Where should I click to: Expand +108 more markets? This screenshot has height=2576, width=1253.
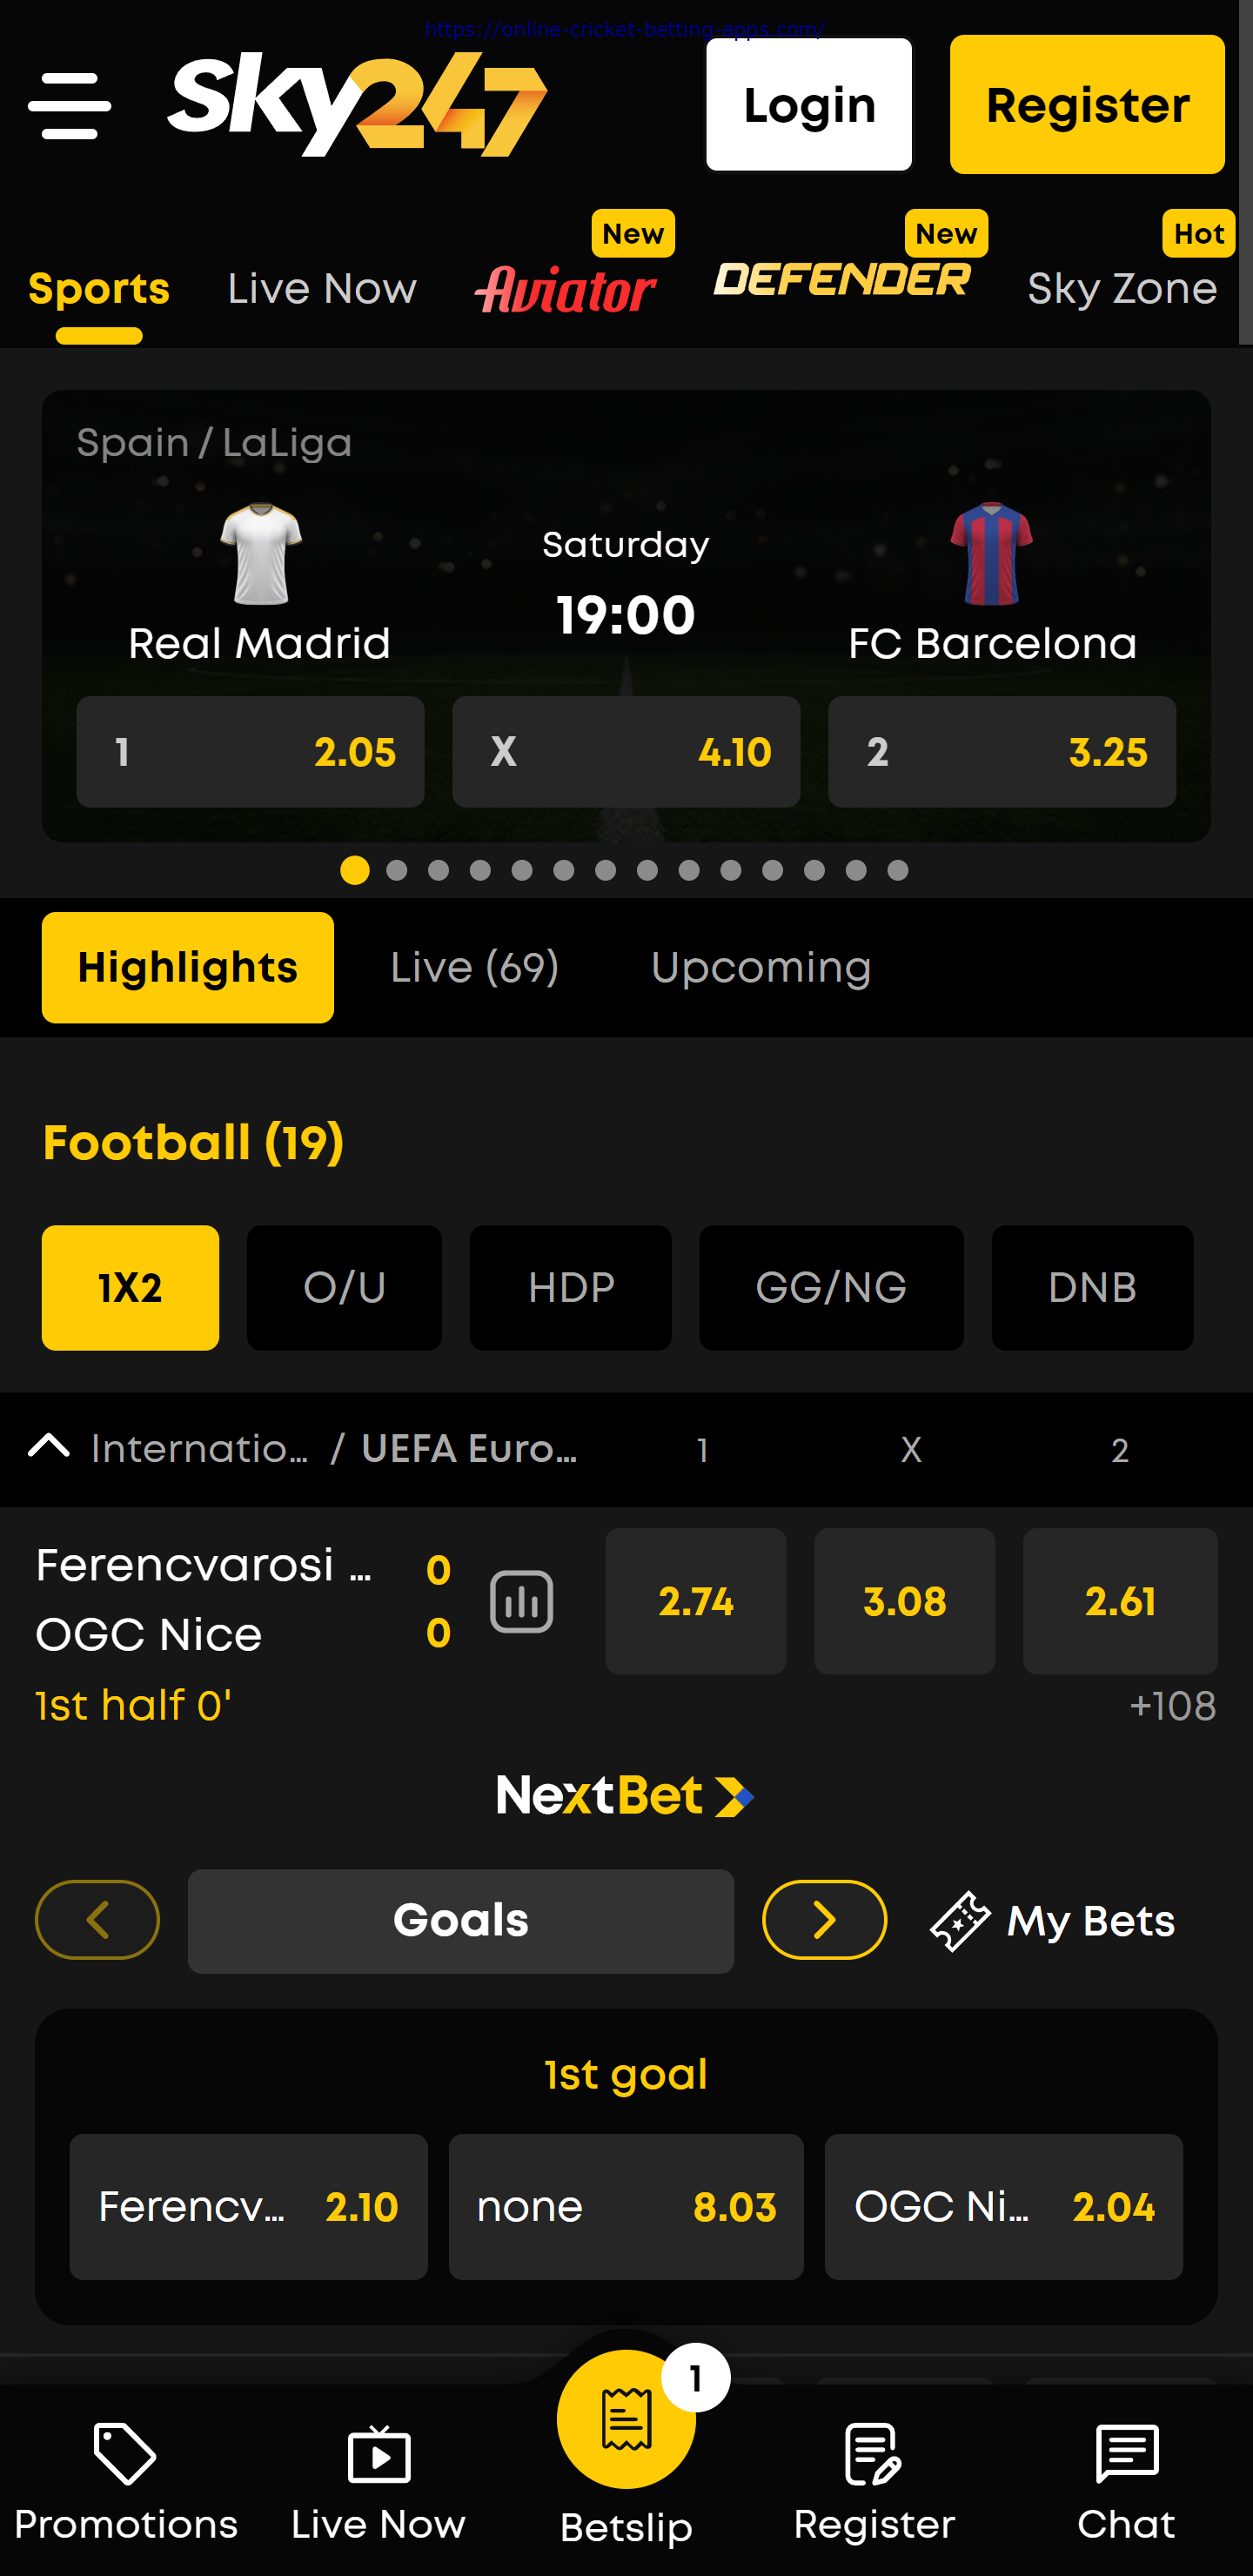point(1172,1706)
